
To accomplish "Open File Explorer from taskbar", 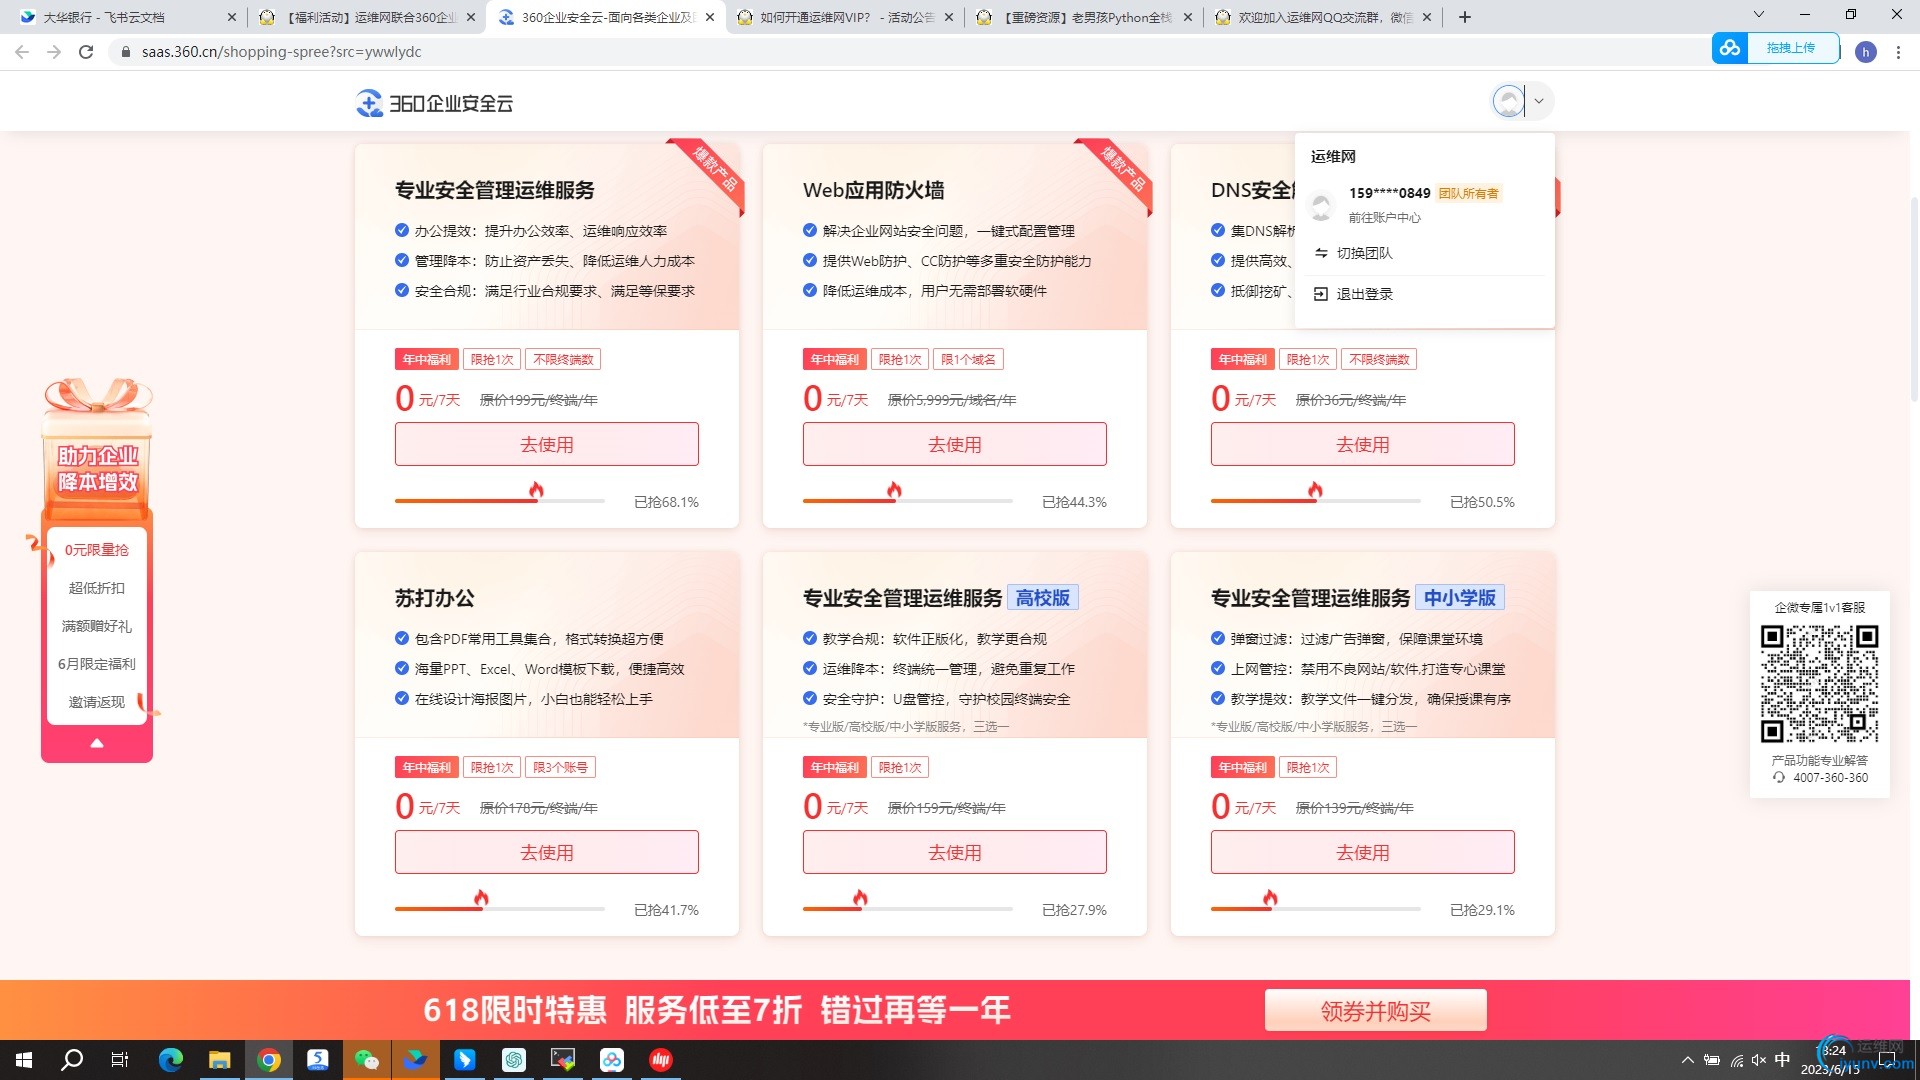I will pos(219,1060).
